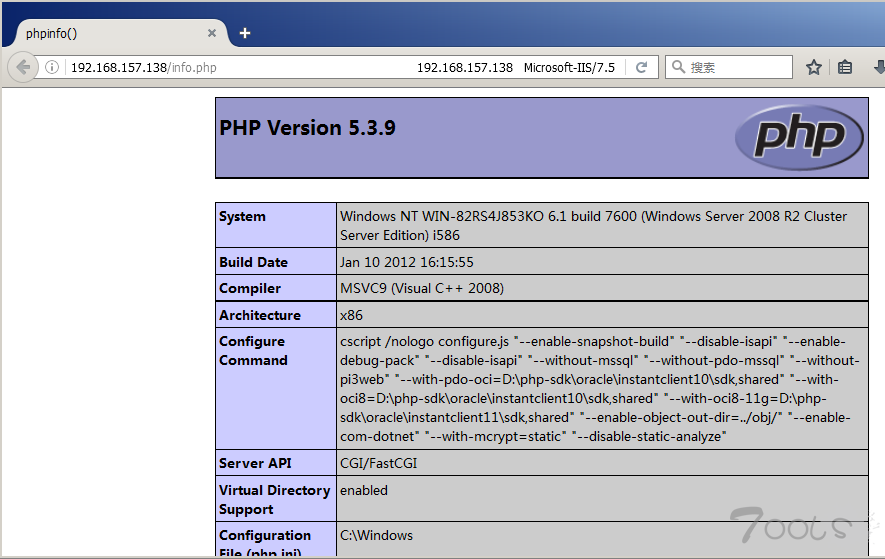This screenshot has width=885, height=559.
Task: Click the Jan 10 2012 16:15:55 value
Action: point(406,262)
